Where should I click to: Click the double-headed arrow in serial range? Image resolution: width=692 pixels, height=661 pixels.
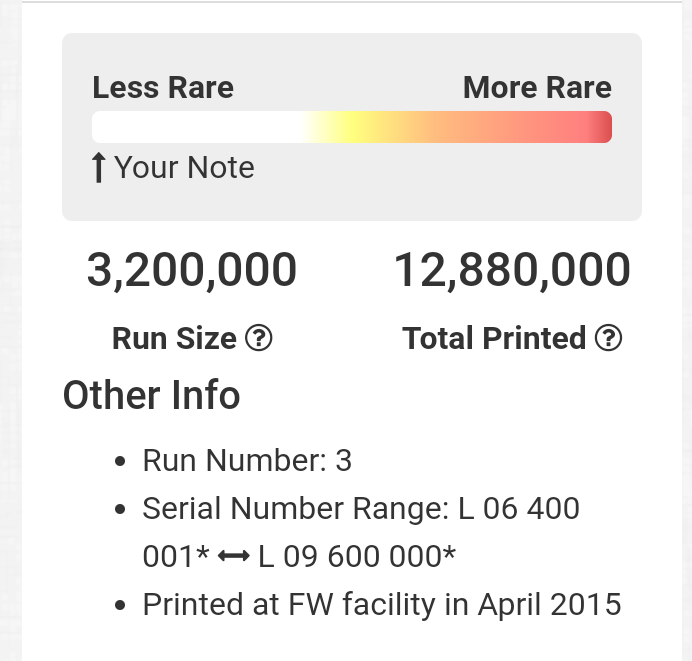point(233,557)
